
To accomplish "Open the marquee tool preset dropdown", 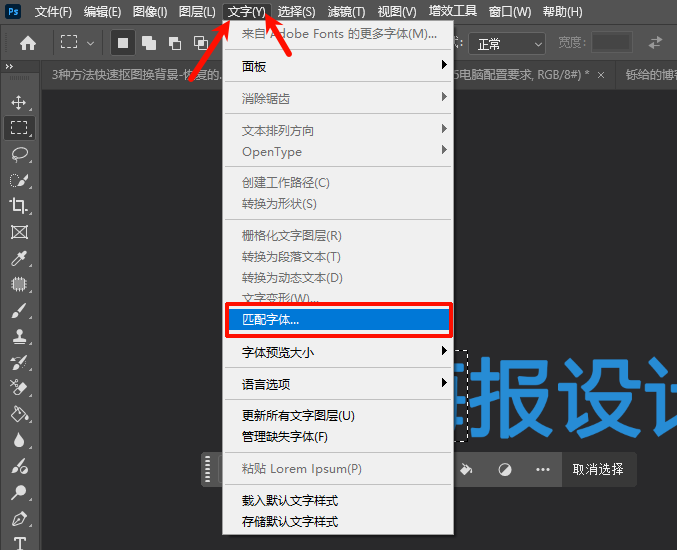I will click(x=90, y=44).
